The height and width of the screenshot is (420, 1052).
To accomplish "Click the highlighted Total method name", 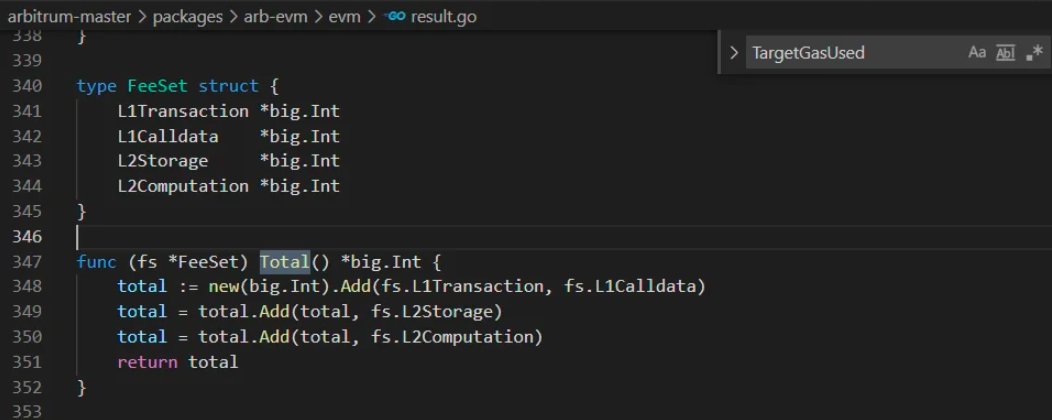I will point(284,261).
